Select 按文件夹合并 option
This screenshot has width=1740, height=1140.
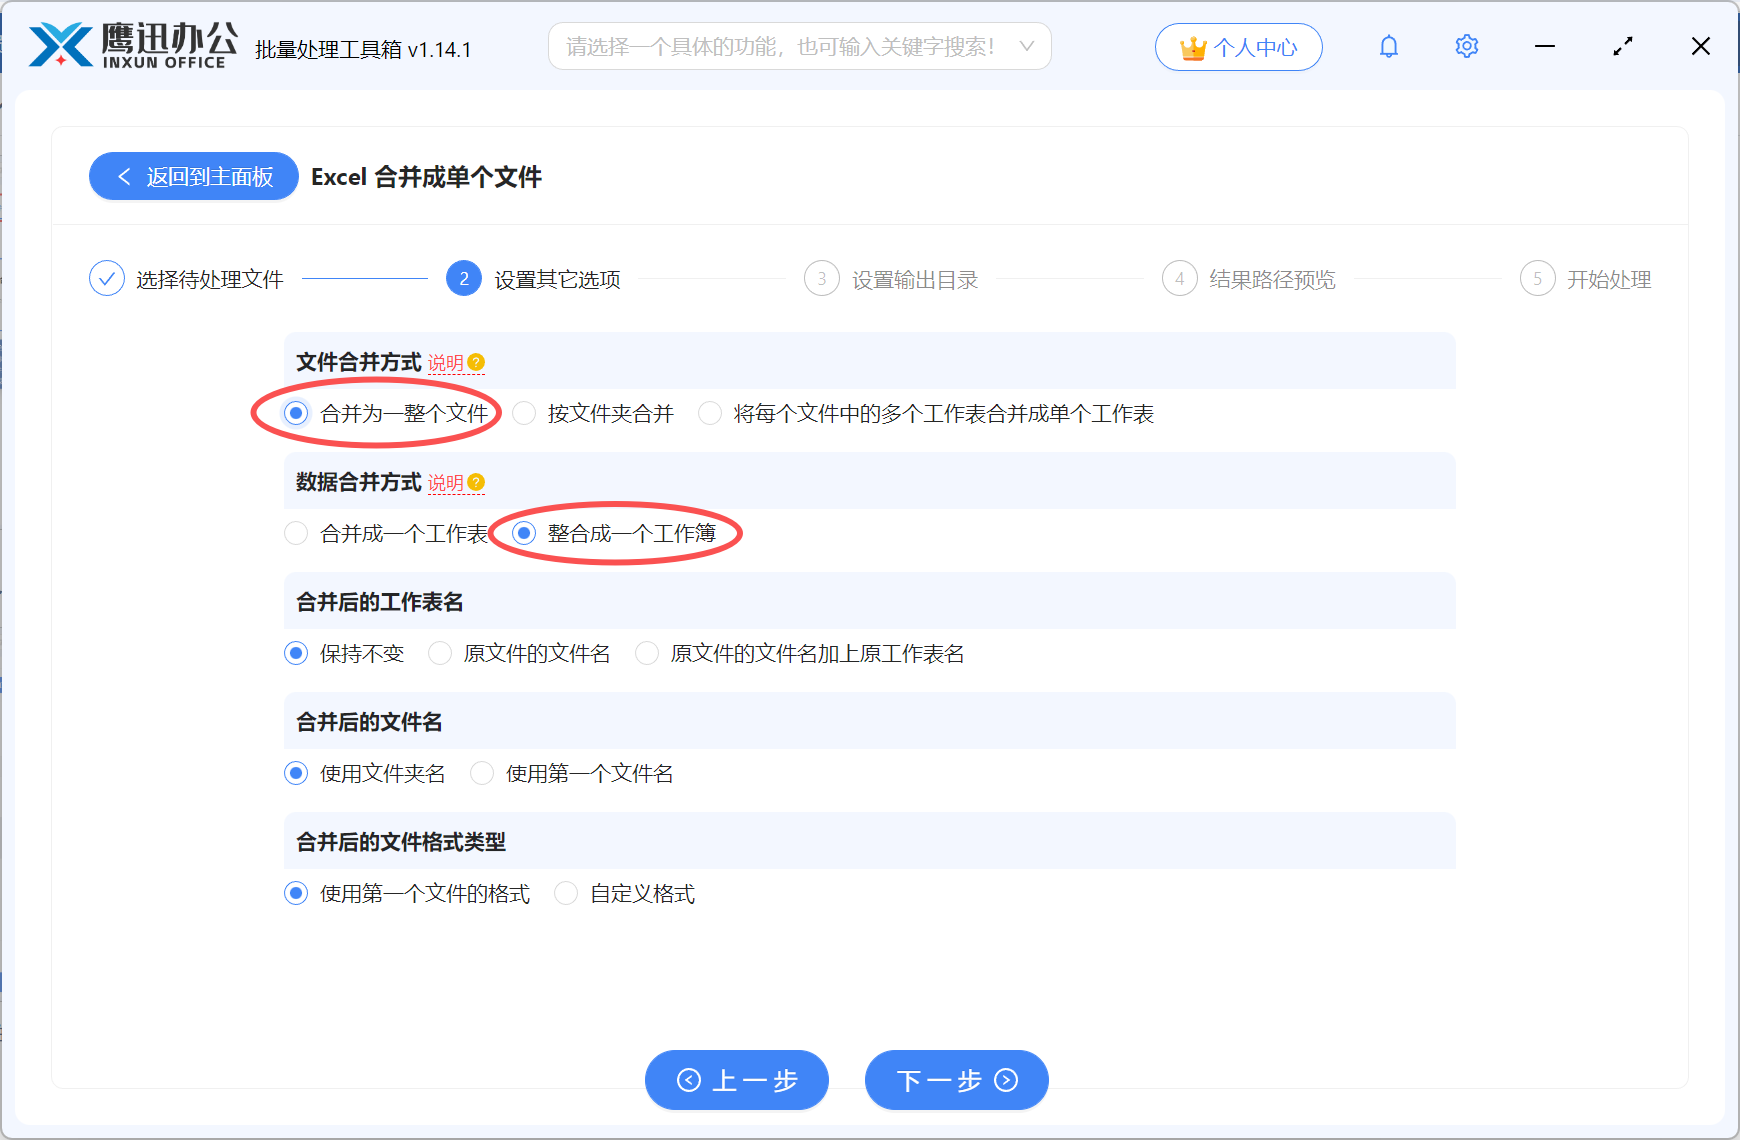(524, 413)
